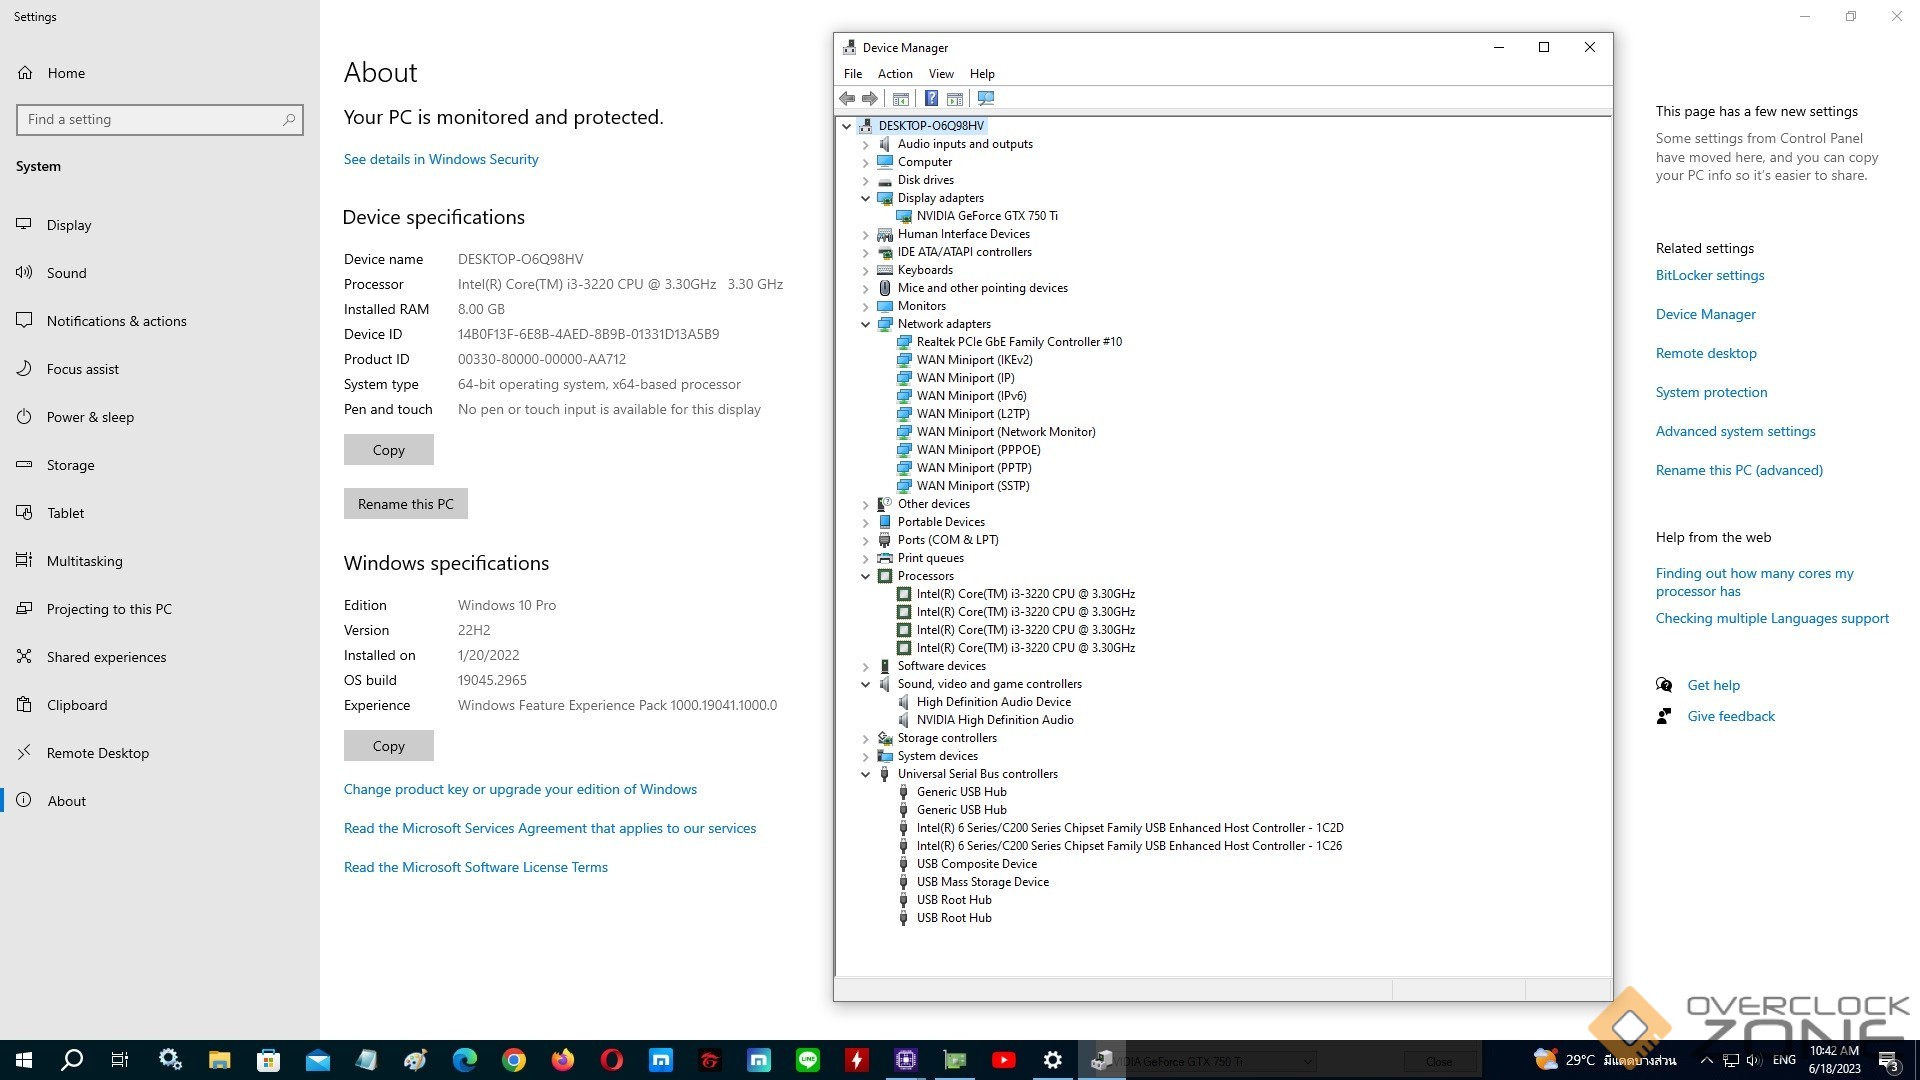
Task: Open the View menu in Device Manager
Action: tap(940, 74)
